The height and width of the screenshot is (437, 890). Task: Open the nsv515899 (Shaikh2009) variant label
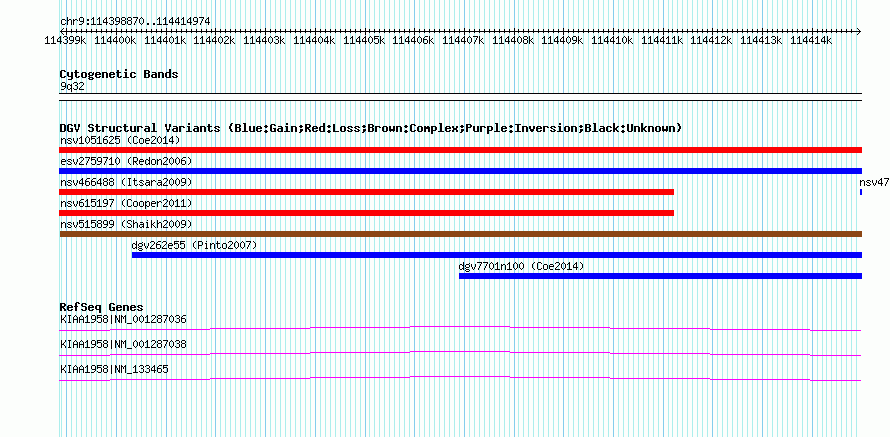tap(126, 224)
